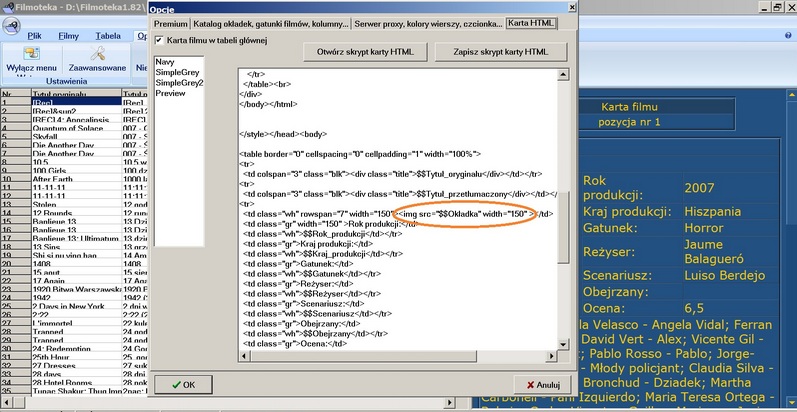Switch to the Premium tab
Image resolution: width=797 pixels, height=412 pixels.
coord(171,21)
